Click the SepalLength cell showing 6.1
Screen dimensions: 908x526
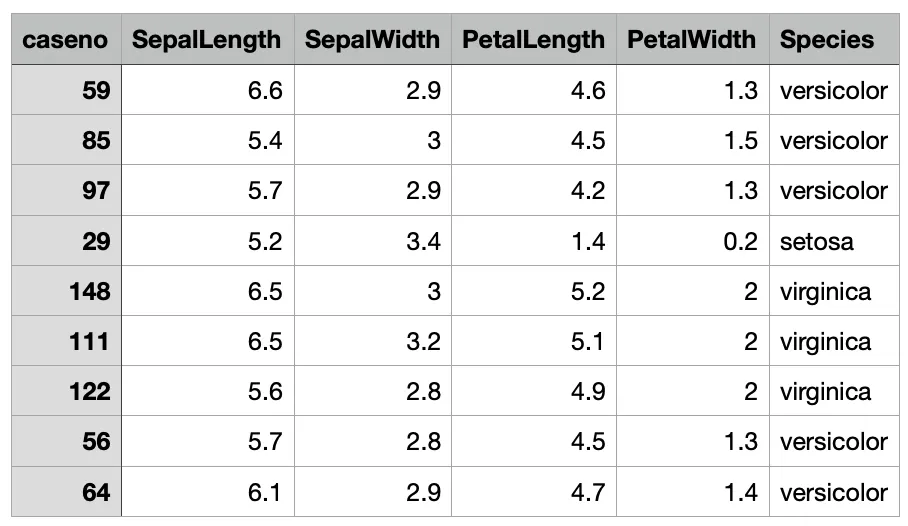point(207,492)
